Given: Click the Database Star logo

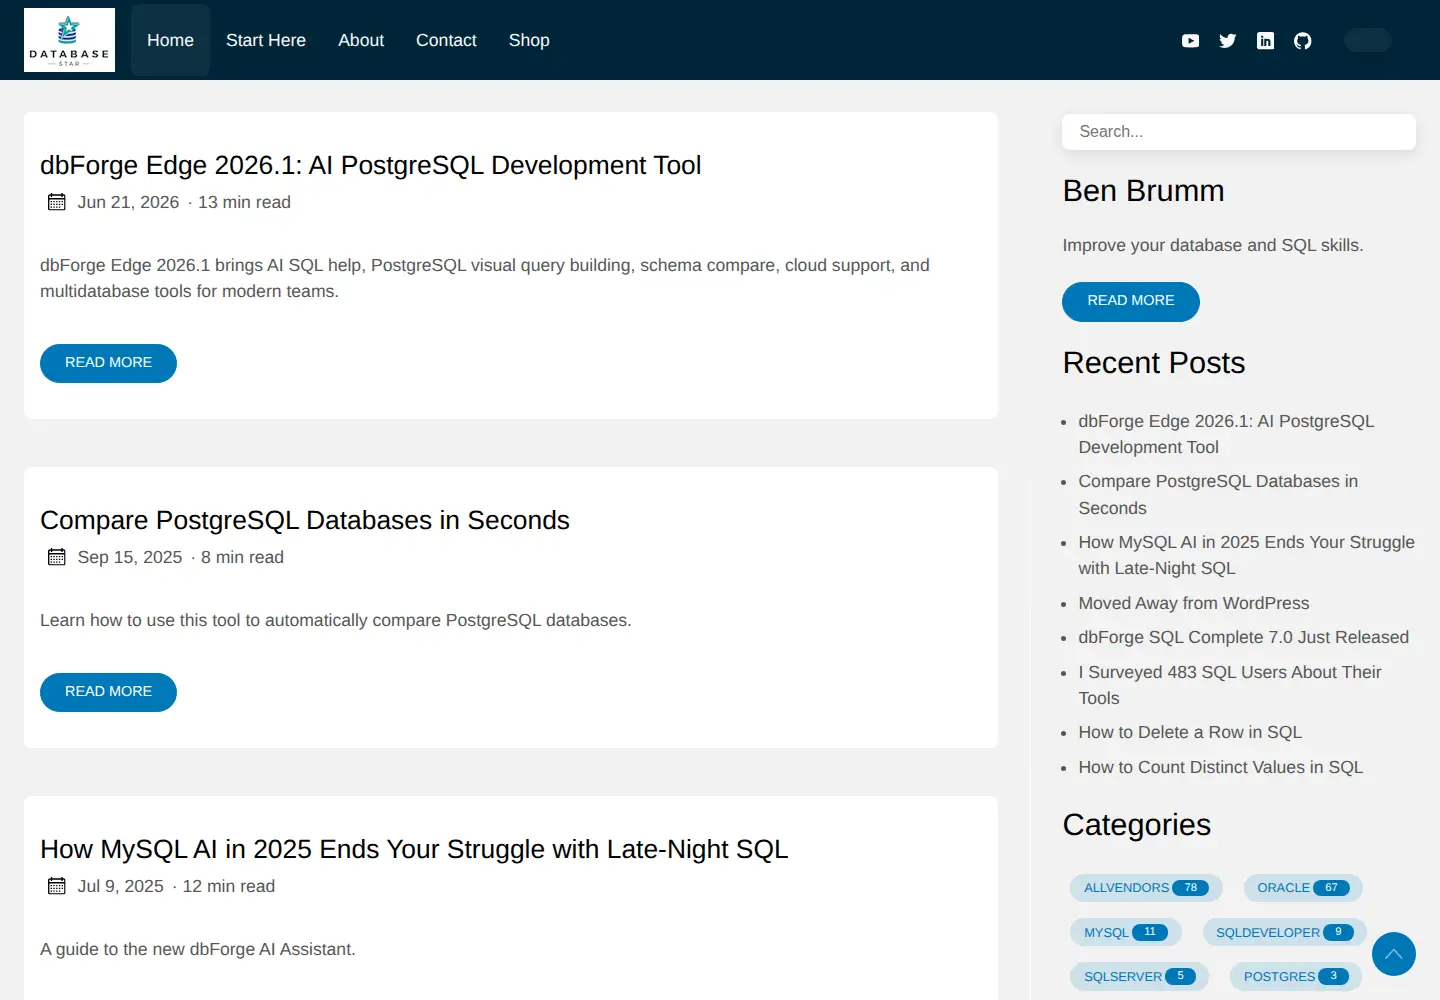Looking at the screenshot, I should pyautogui.click(x=69, y=40).
